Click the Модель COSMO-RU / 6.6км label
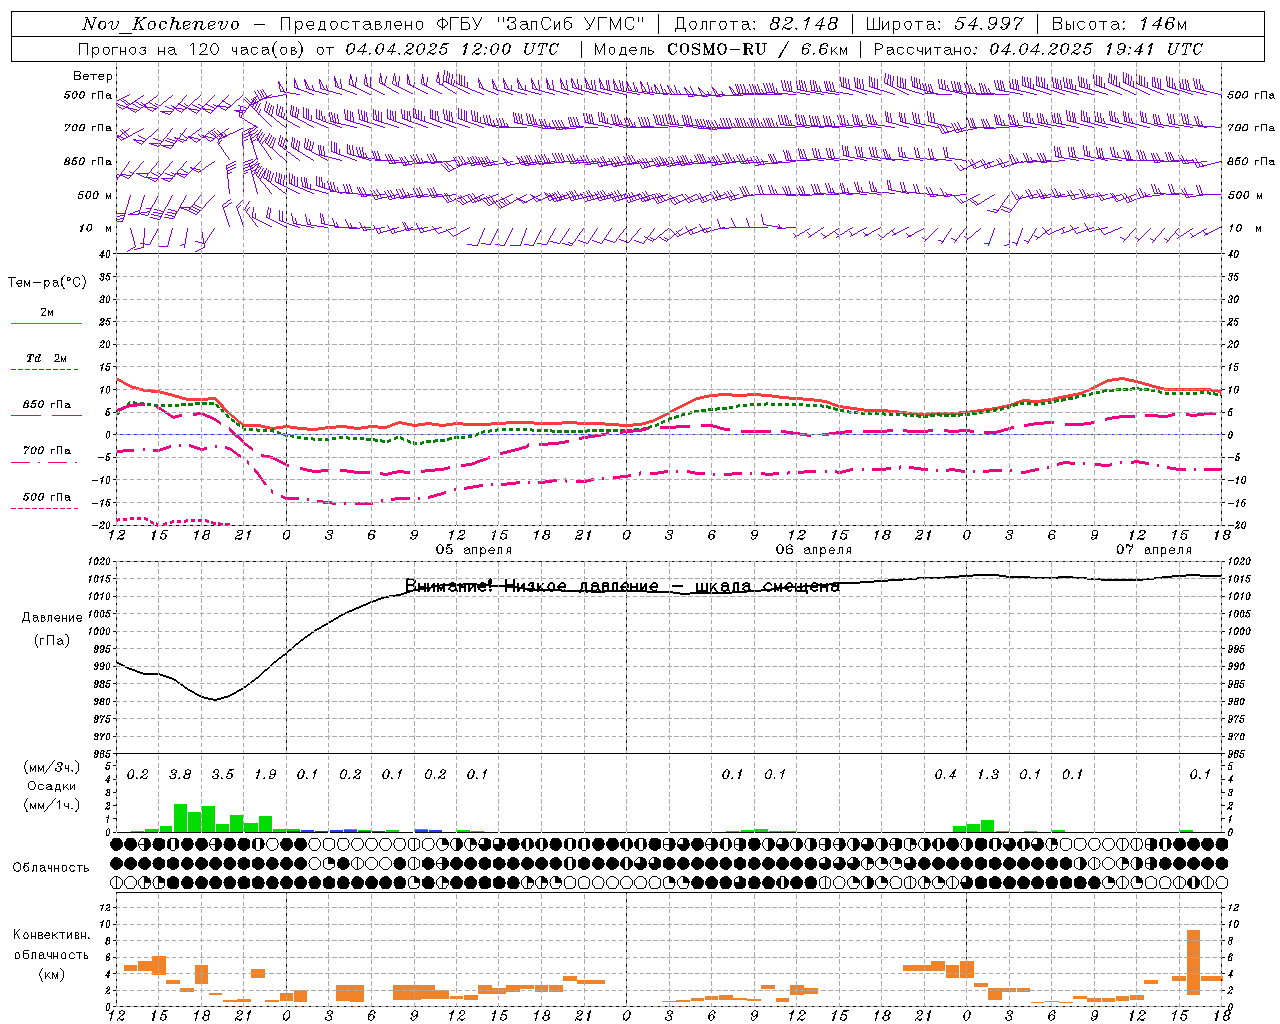The height and width of the screenshot is (1024, 1280). coord(721,49)
